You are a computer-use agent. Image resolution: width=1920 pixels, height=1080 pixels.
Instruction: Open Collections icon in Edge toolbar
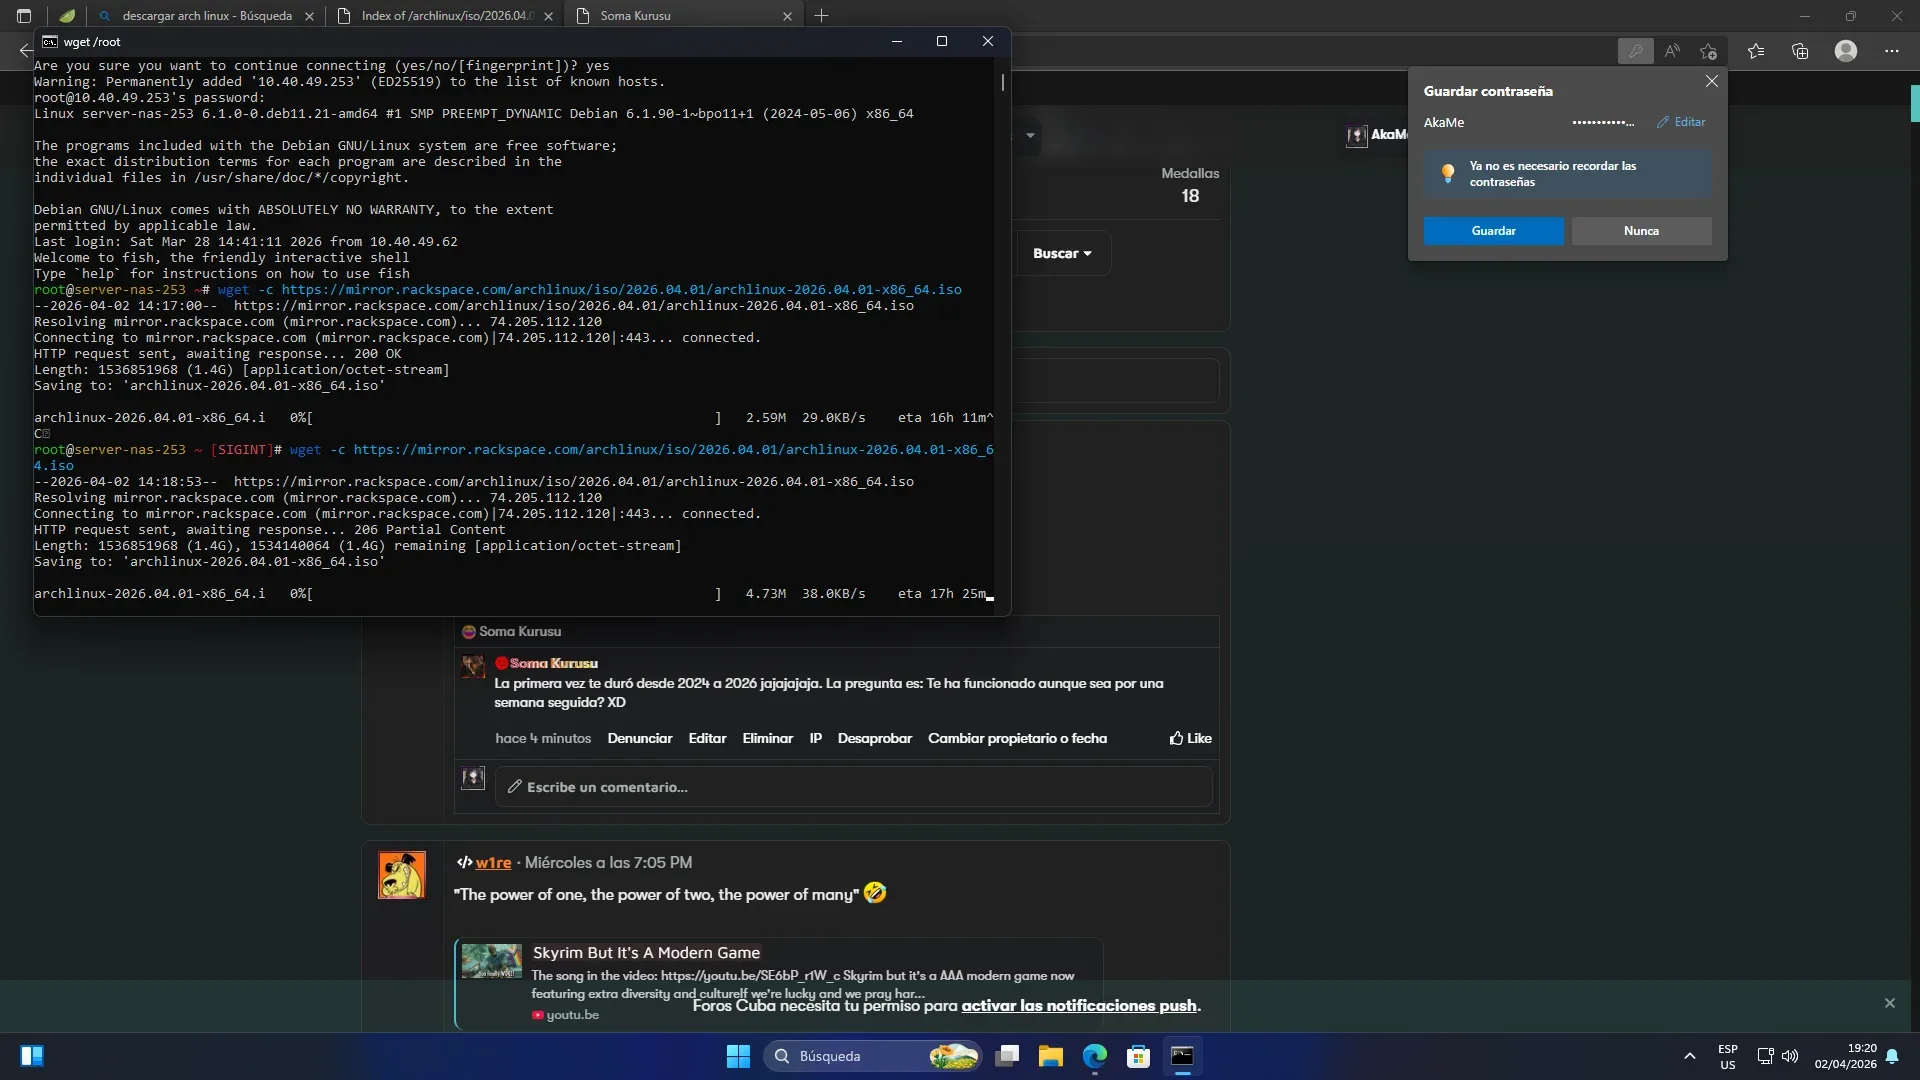(1800, 51)
